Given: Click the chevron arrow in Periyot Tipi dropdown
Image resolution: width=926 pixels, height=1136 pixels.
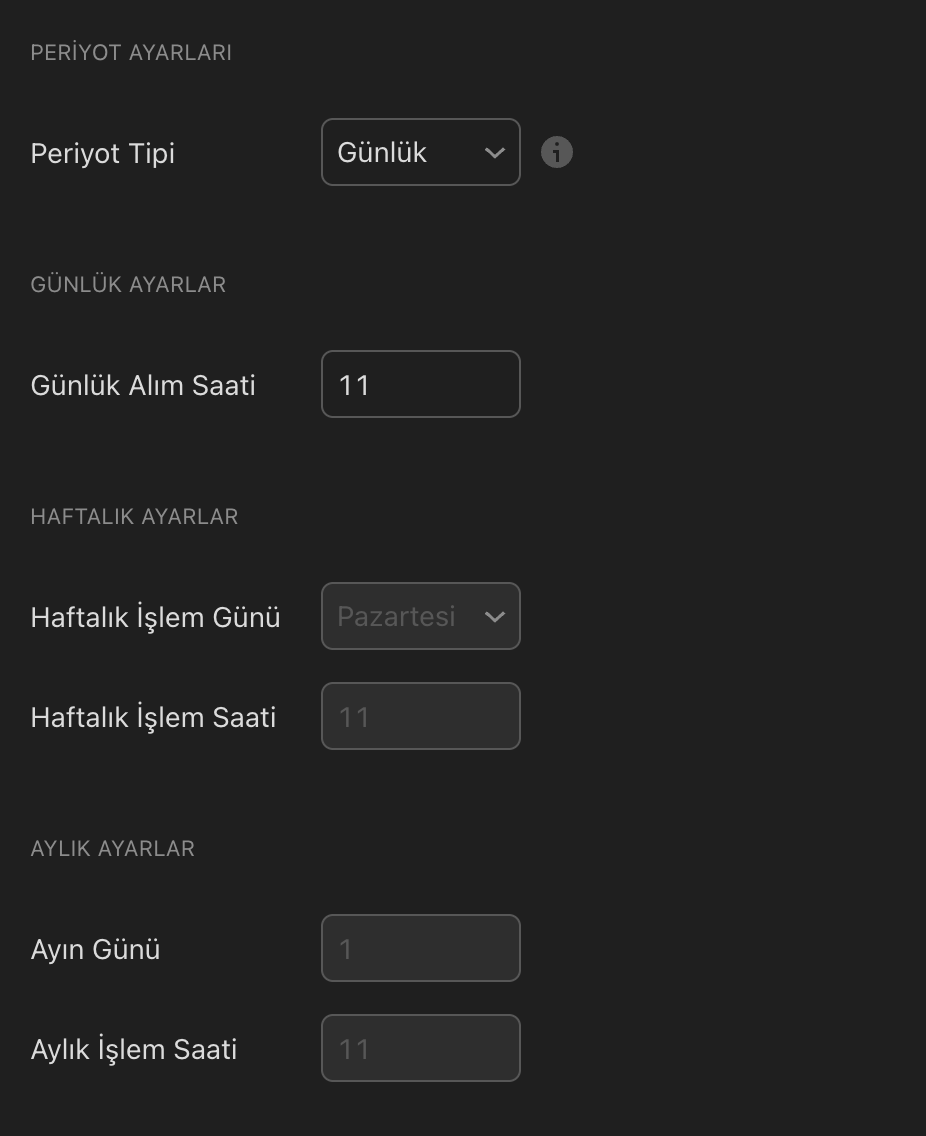Looking at the screenshot, I should point(494,153).
